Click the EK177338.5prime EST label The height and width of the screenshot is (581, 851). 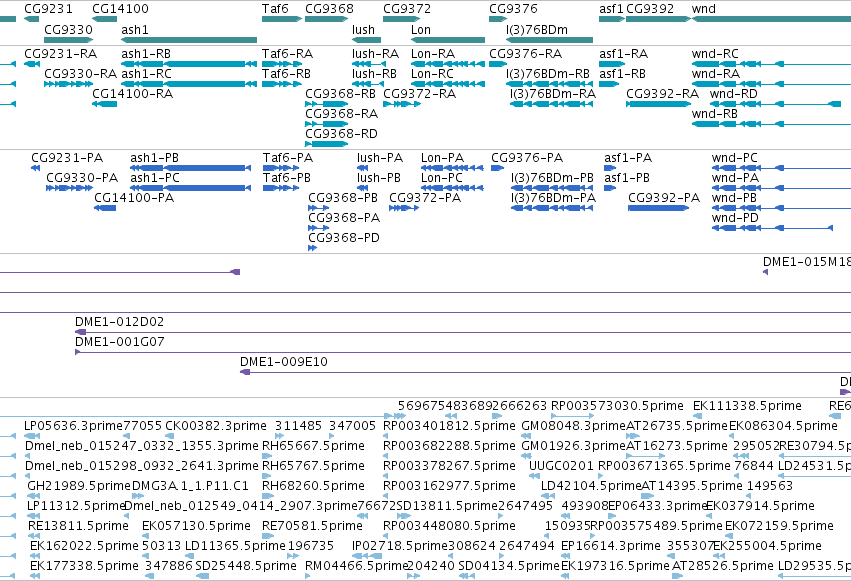point(84,566)
